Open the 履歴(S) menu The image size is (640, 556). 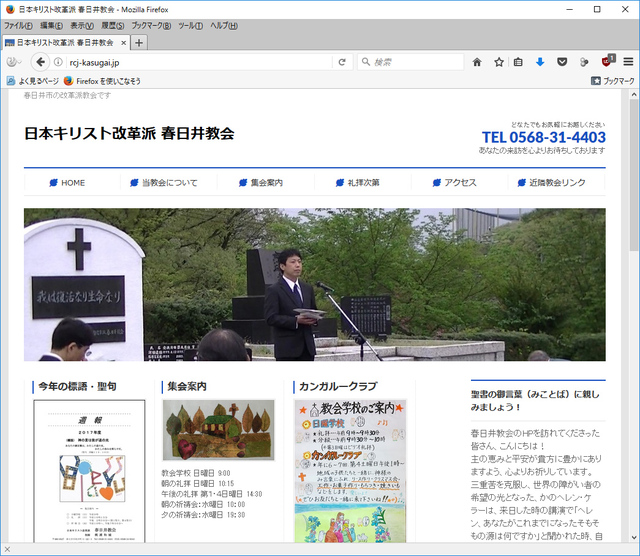pyautogui.click(x=113, y=25)
